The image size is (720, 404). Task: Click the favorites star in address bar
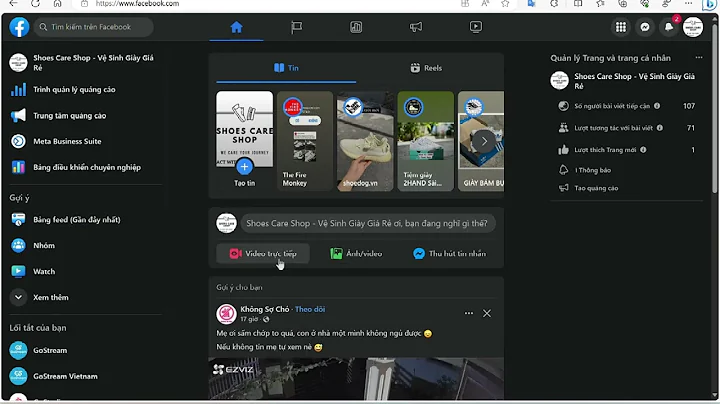[505, 4]
